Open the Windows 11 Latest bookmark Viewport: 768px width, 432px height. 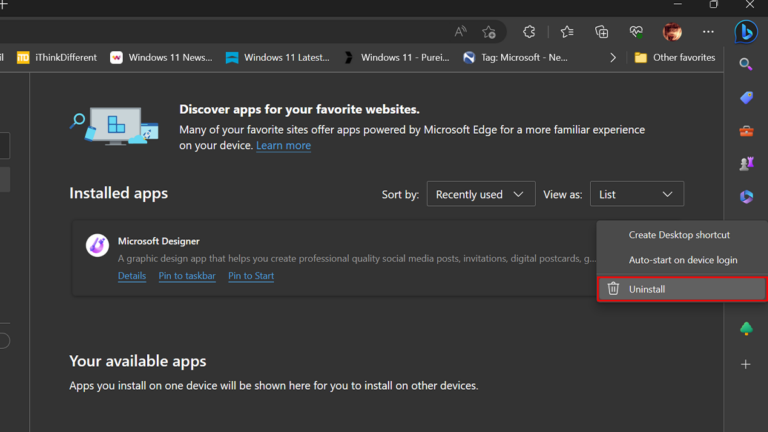tap(277, 58)
